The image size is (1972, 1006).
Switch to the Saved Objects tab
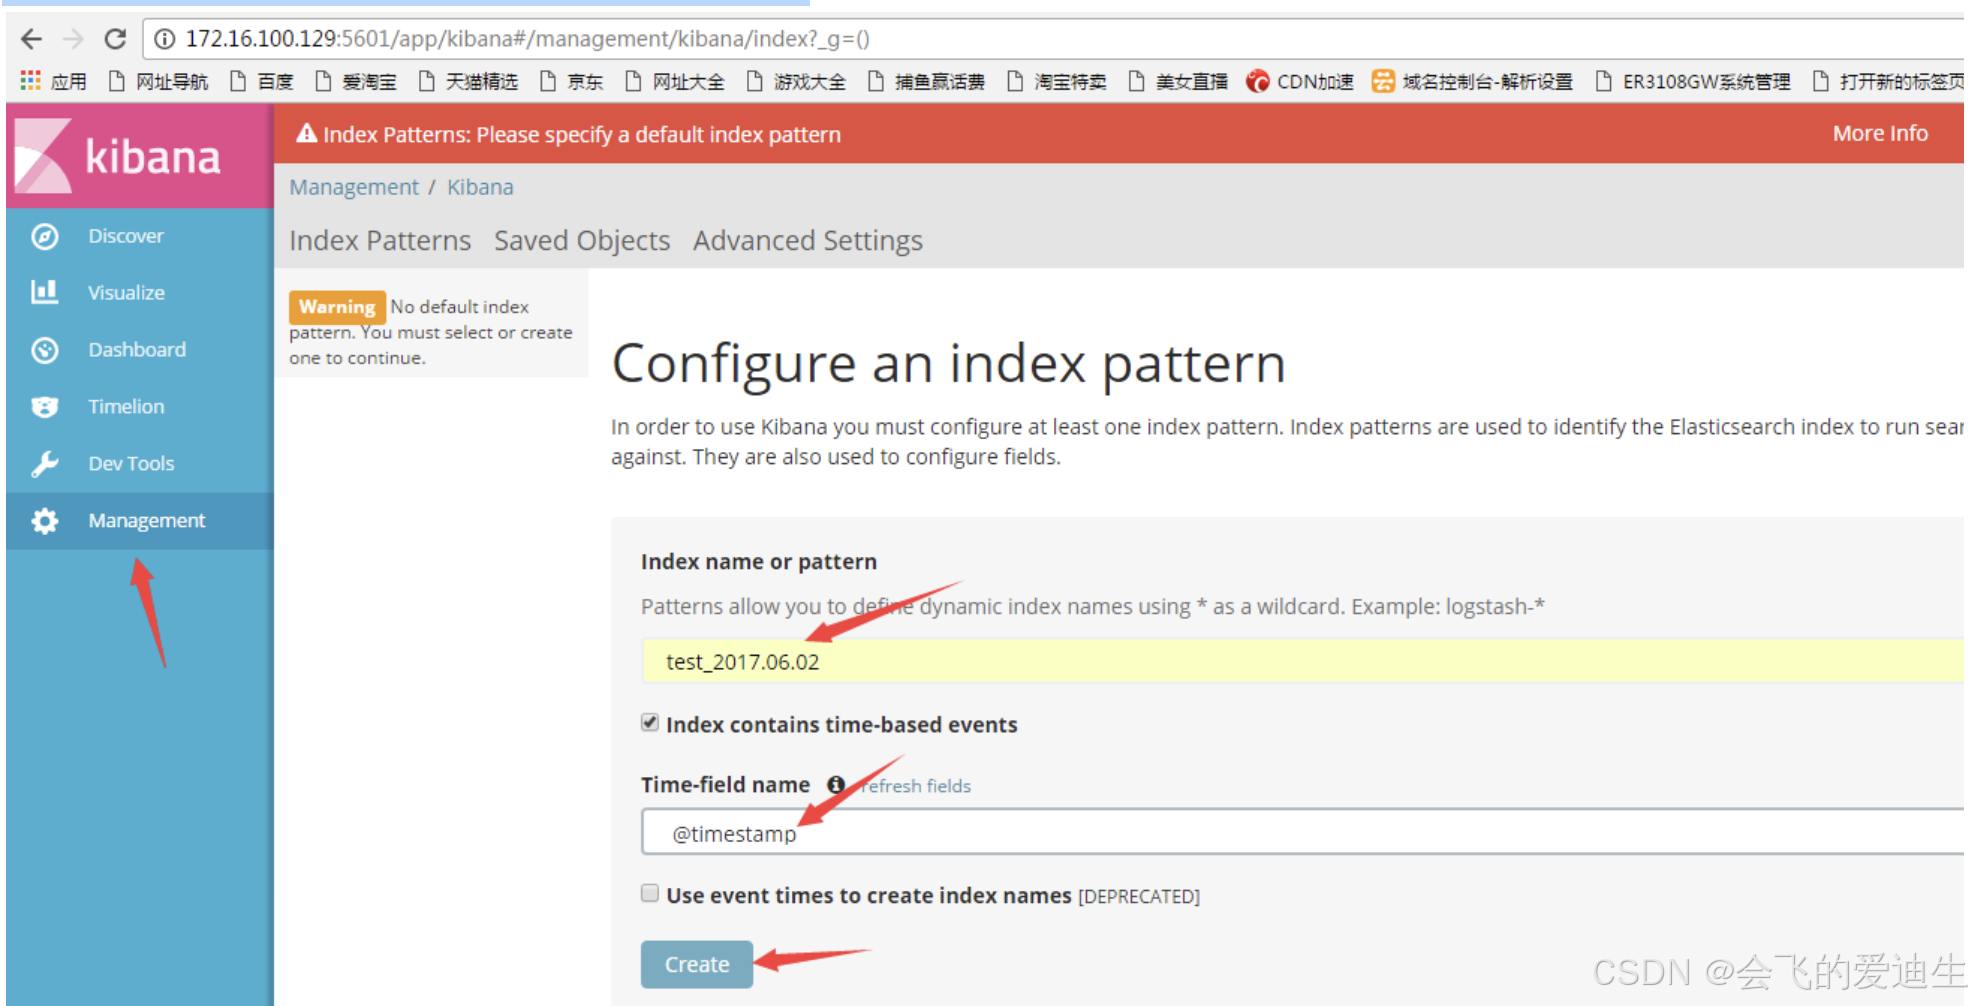click(582, 241)
